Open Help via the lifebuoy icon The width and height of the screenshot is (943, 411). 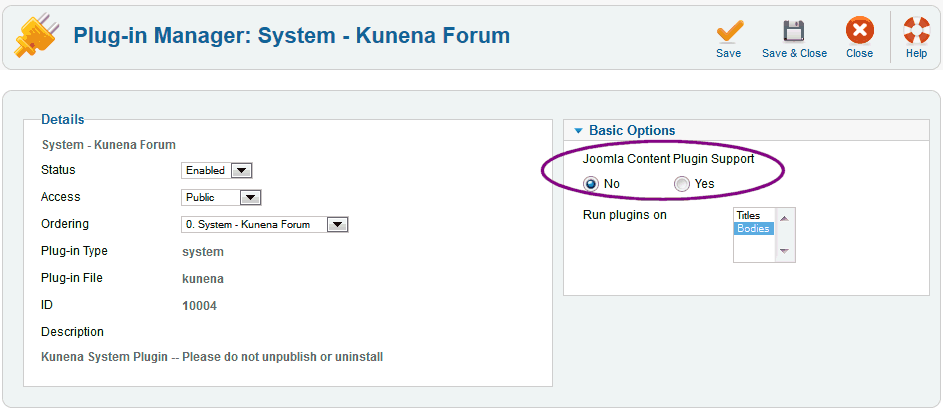[916, 30]
